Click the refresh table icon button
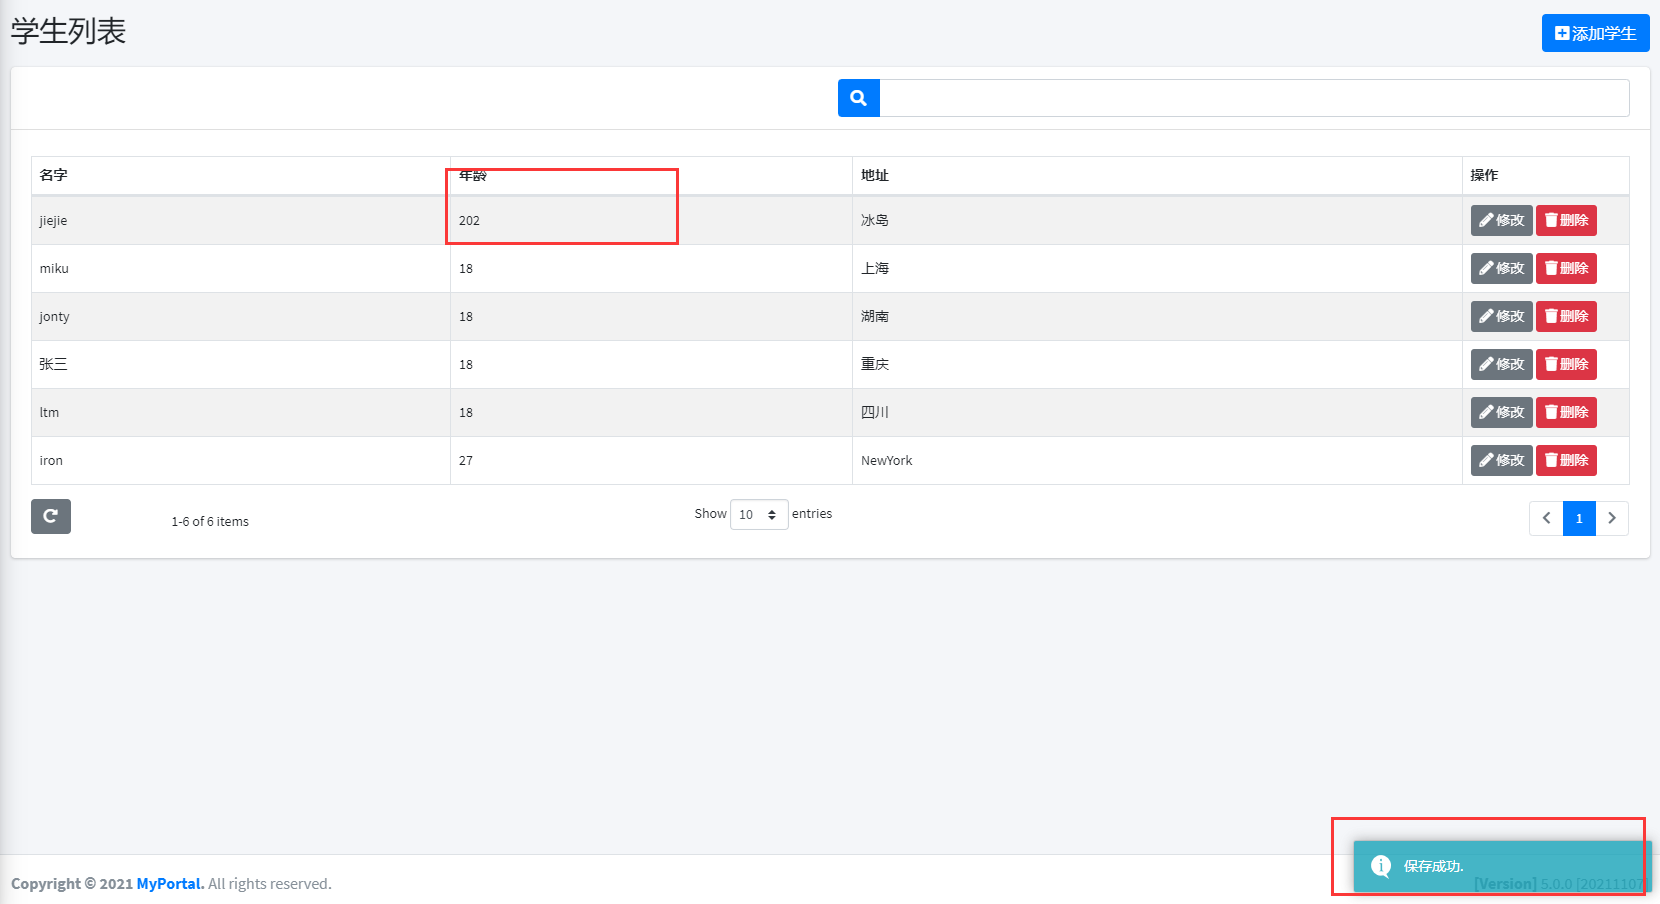 point(51,516)
